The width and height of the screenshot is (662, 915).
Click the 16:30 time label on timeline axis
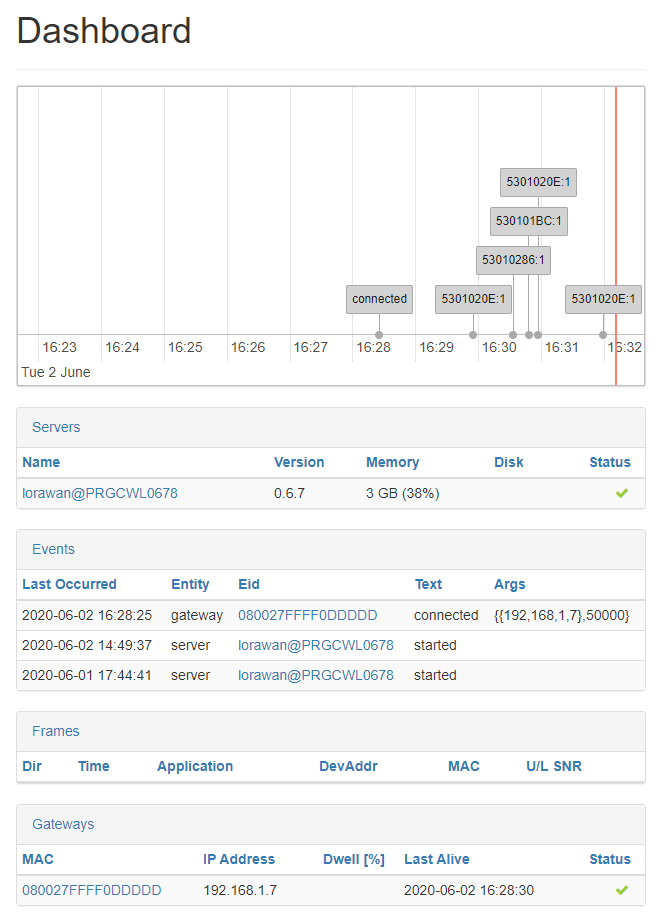click(x=499, y=348)
